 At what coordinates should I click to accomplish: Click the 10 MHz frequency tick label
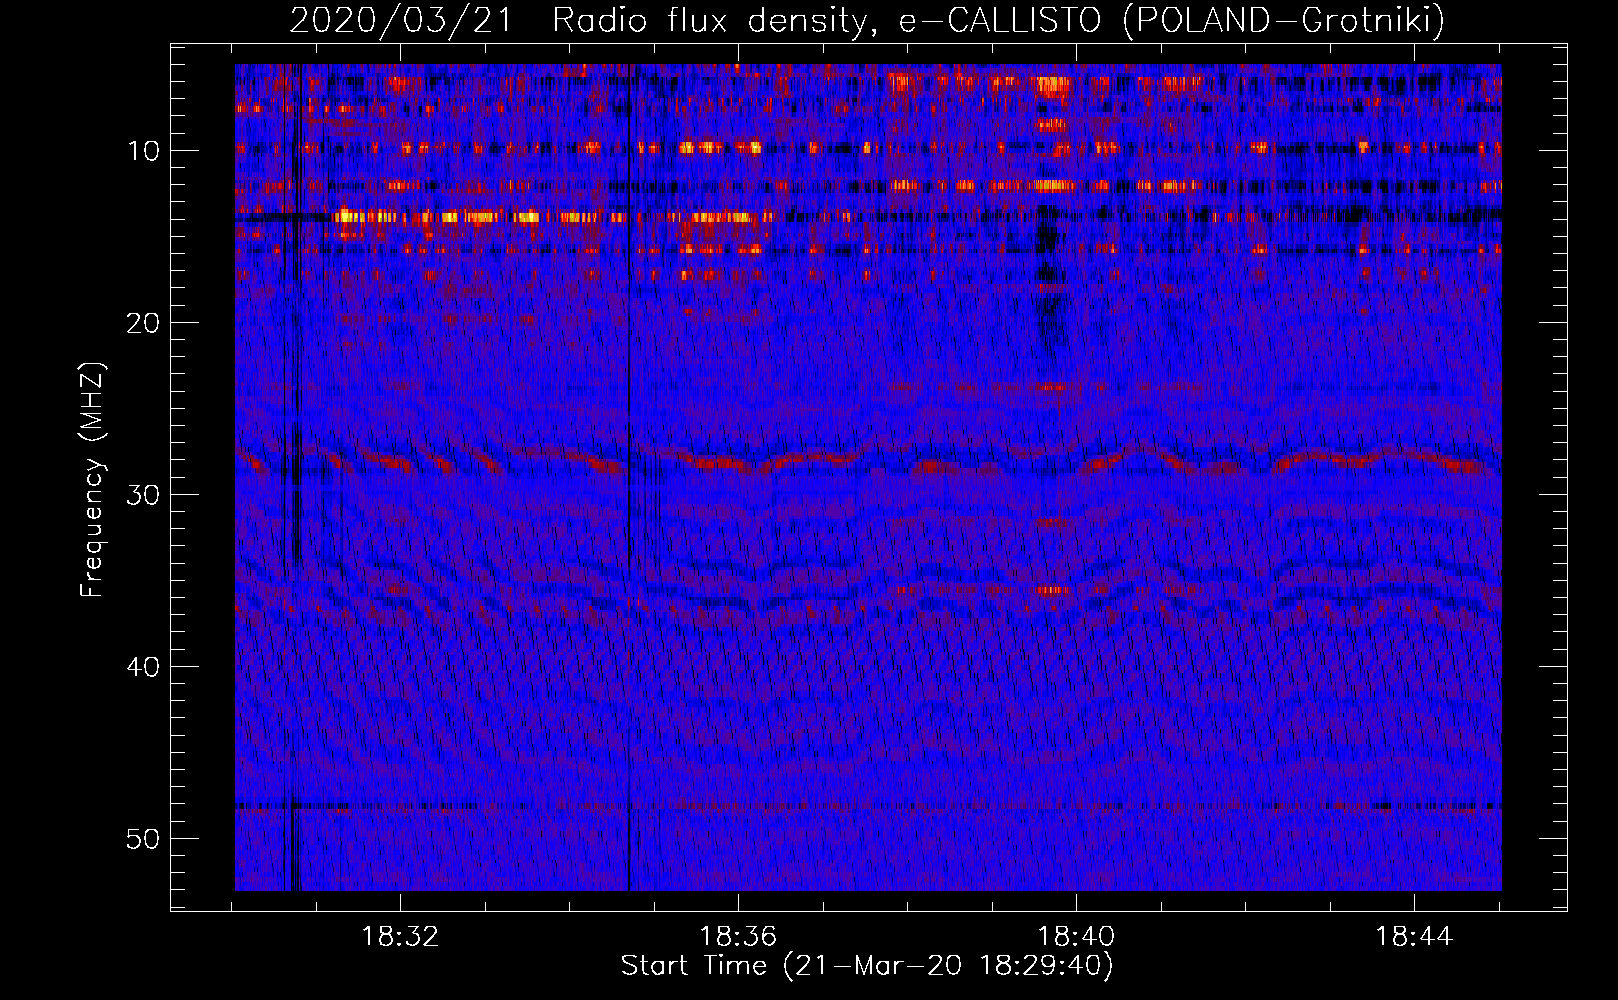pyautogui.click(x=144, y=151)
